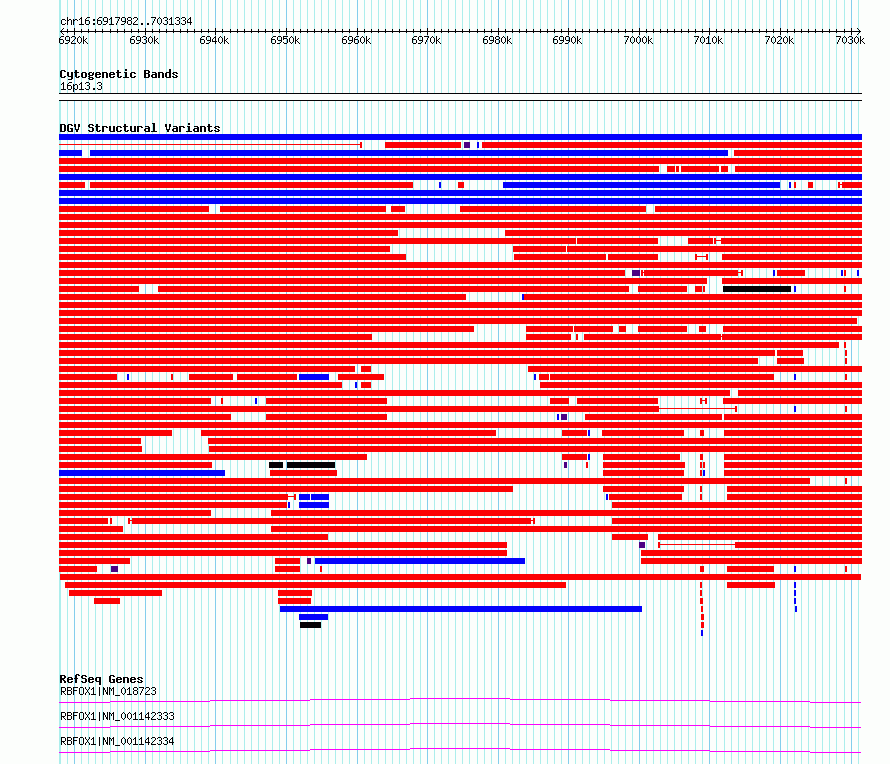The image size is (890, 764).
Task: Click the 6930k ruler label
Action: coord(144,40)
